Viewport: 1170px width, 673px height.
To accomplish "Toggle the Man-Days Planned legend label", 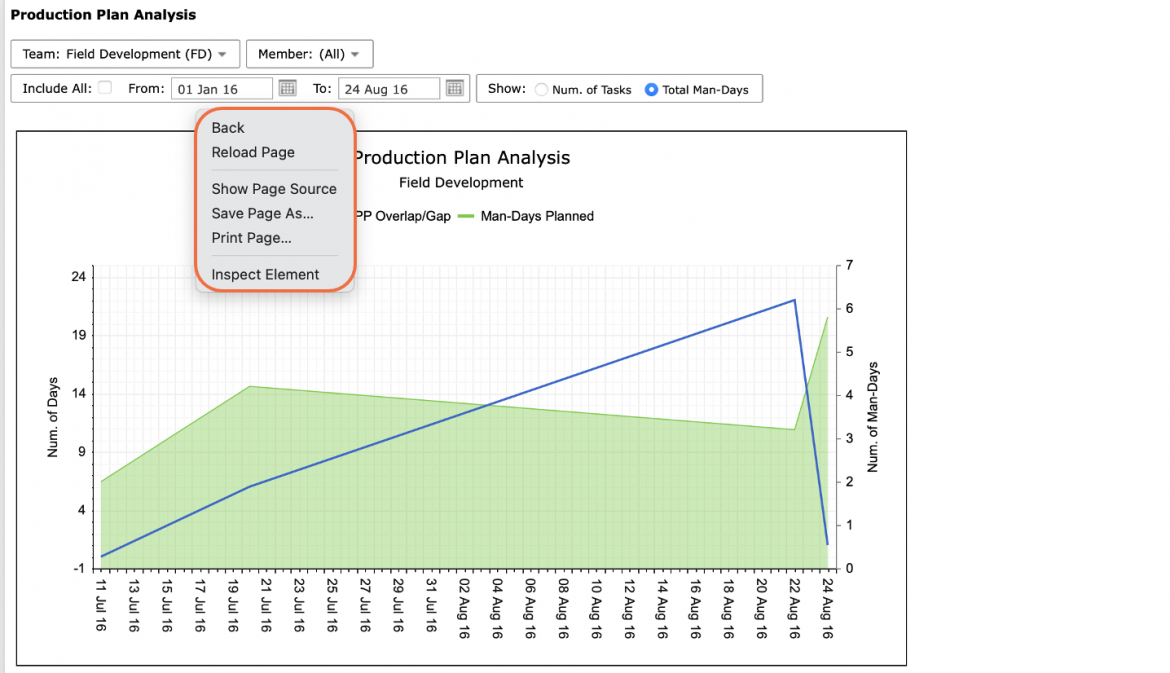I will (537, 216).
